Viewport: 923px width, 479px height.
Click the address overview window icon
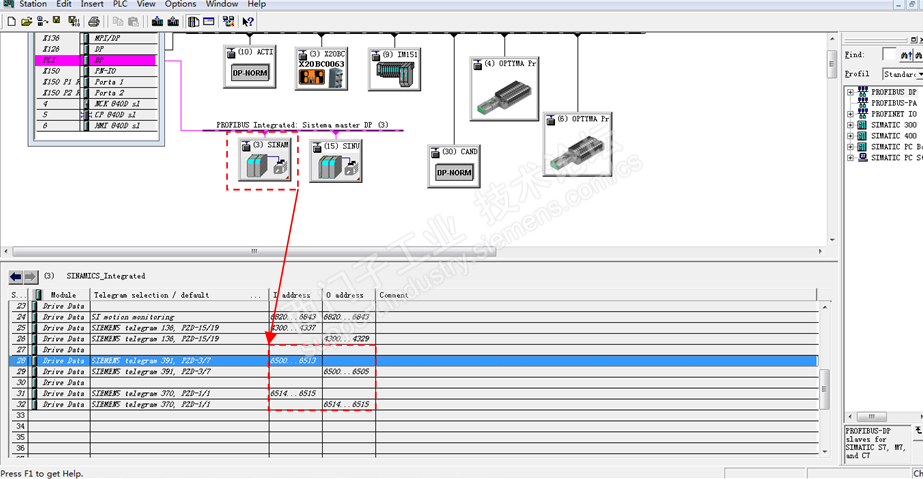pyautogui.click(x=209, y=22)
